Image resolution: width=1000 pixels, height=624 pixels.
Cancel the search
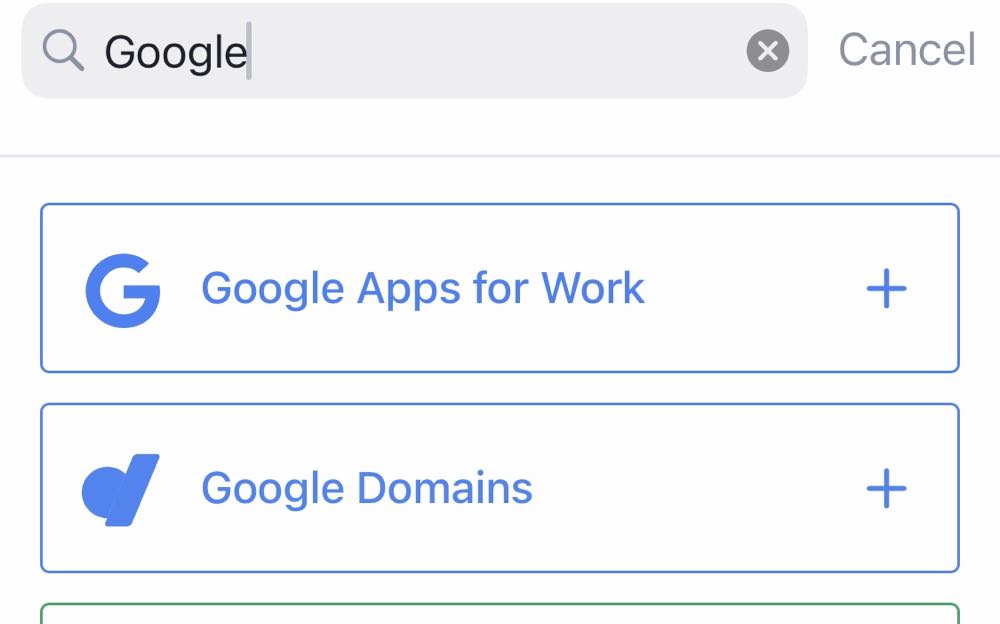click(906, 50)
